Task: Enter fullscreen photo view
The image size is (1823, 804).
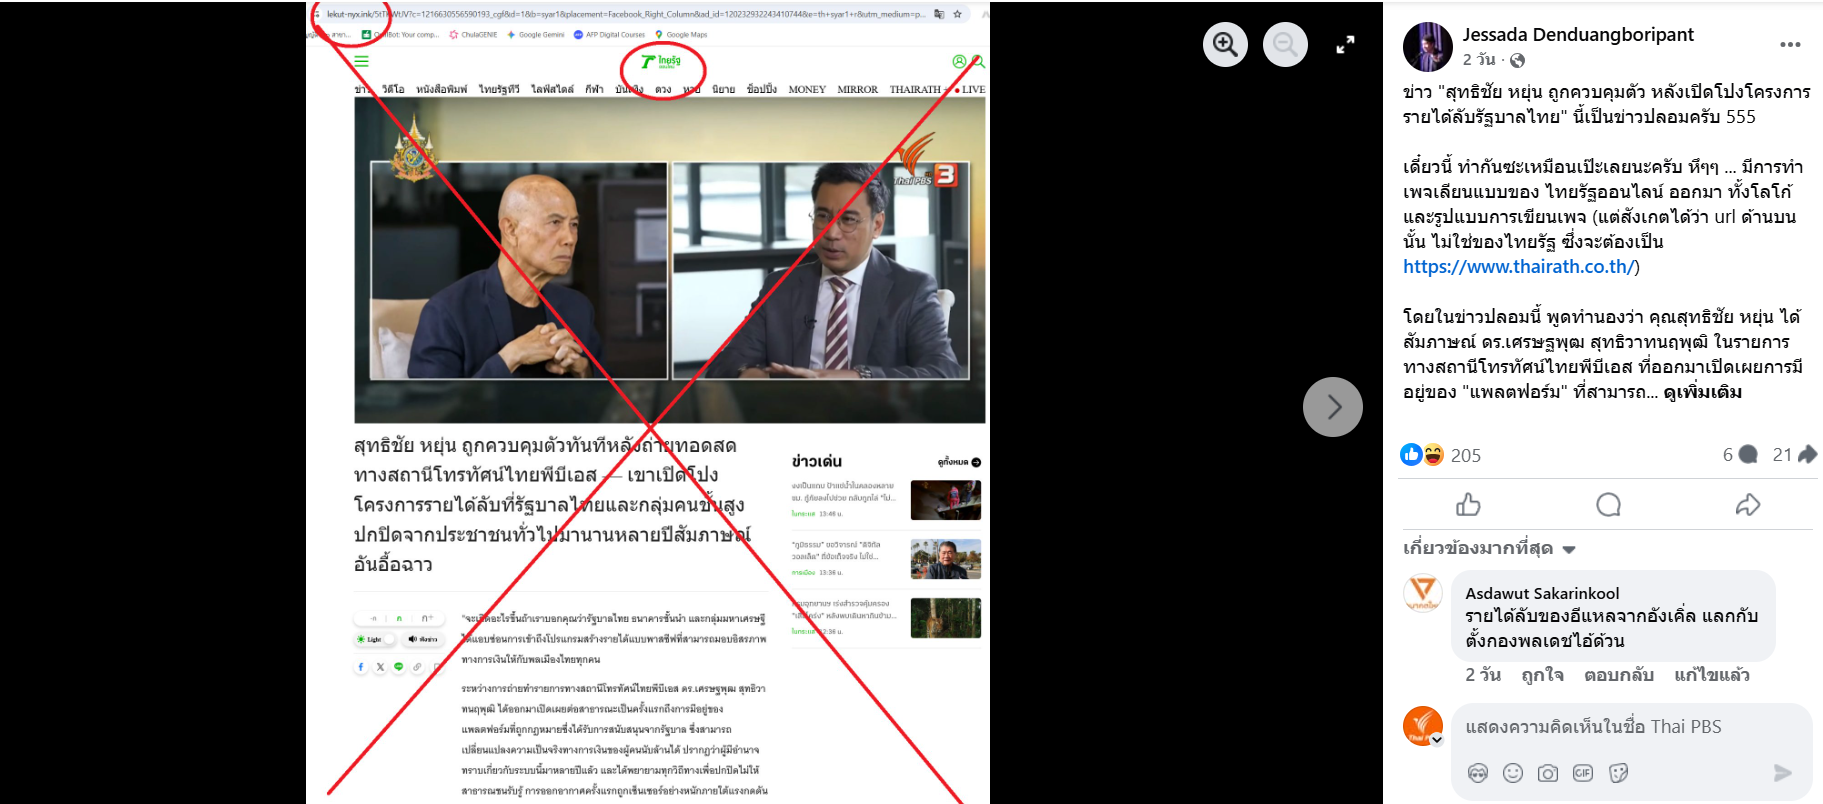Action: point(1345,44)
